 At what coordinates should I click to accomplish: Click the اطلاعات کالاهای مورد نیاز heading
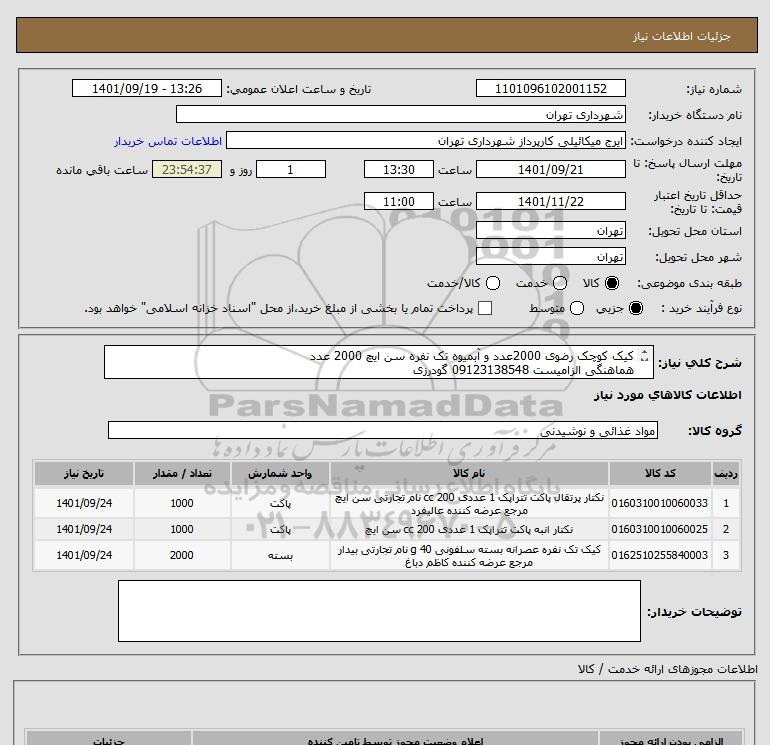[x=667, y=395]
